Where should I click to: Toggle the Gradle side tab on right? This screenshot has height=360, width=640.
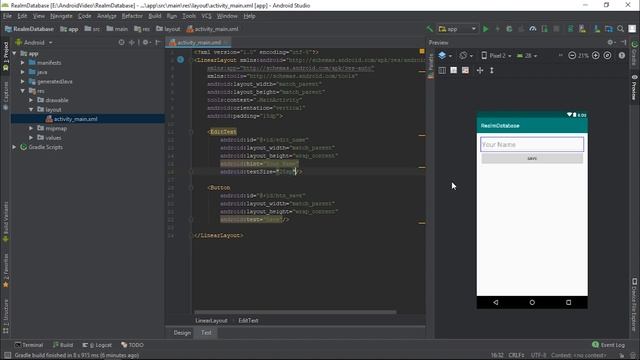[x=634, y=53]
